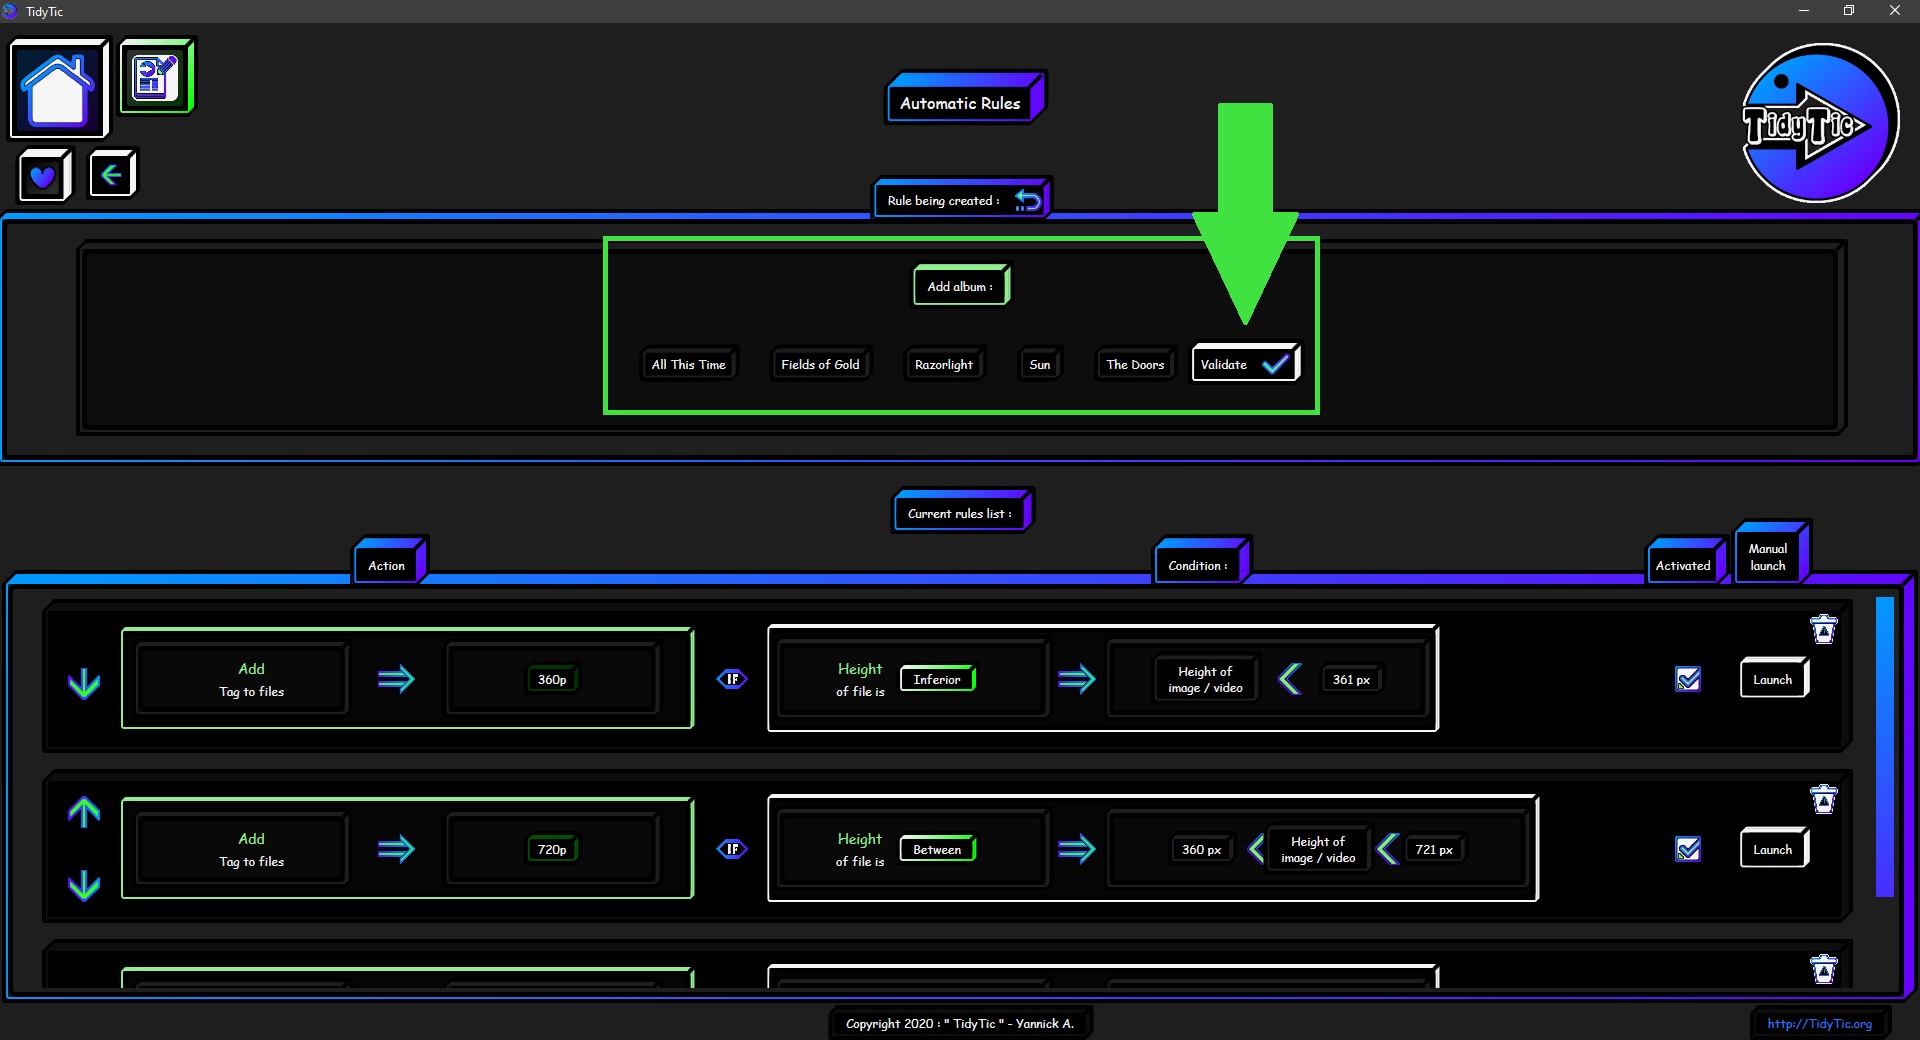Go back with the left arrow icon
Image resolution: width=1920 pixels, height=1040 pixels.
112,175
